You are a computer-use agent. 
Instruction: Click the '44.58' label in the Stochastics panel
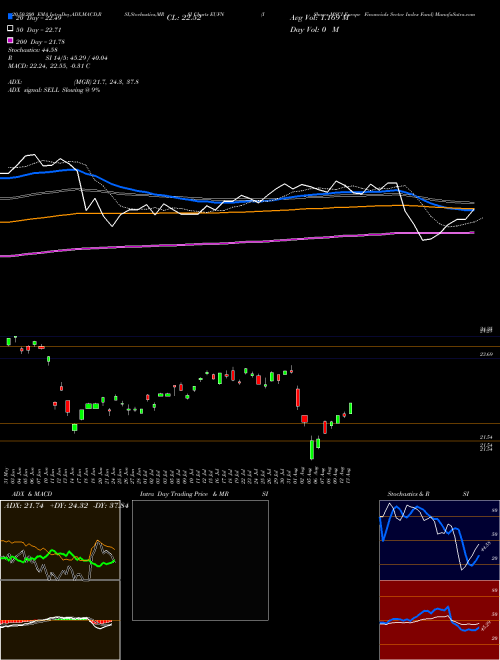coord(485,546)
